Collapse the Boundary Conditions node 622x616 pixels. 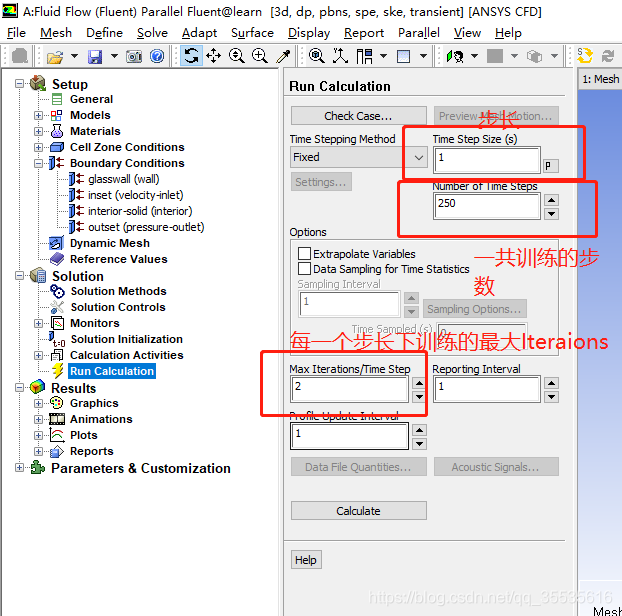(x=38, y=163)
